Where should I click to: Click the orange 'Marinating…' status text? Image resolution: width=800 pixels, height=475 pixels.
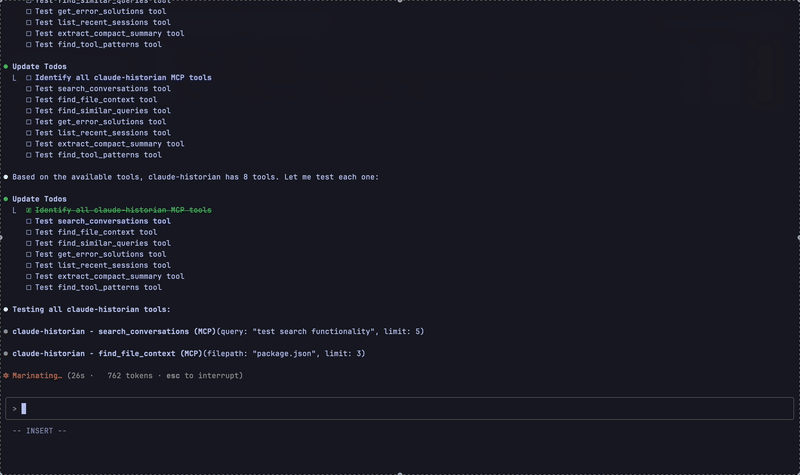pos(37,376)
